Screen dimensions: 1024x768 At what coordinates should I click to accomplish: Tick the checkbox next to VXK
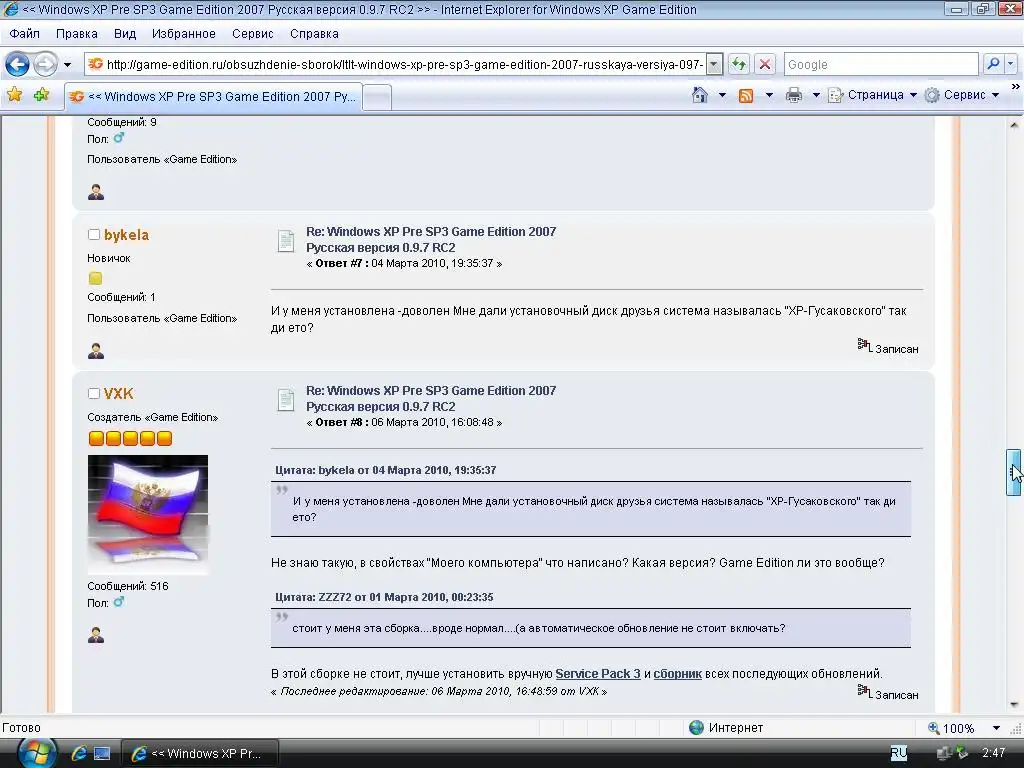pyautogui.click(x=94, y=393)
